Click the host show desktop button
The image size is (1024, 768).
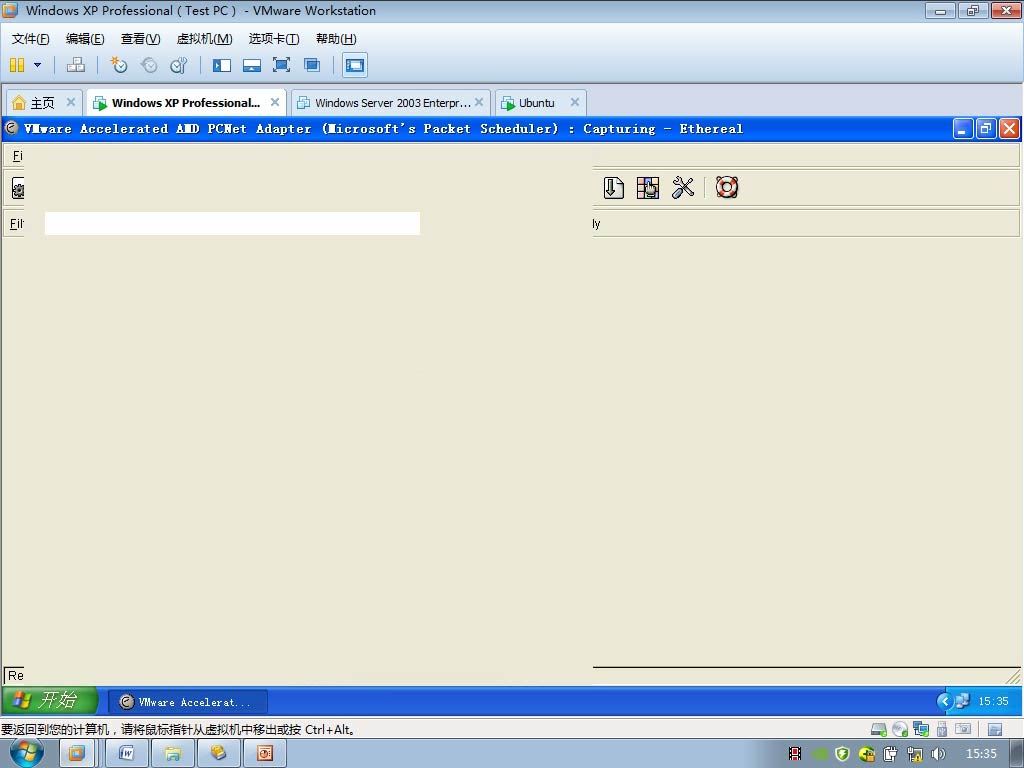(1017, 754)
